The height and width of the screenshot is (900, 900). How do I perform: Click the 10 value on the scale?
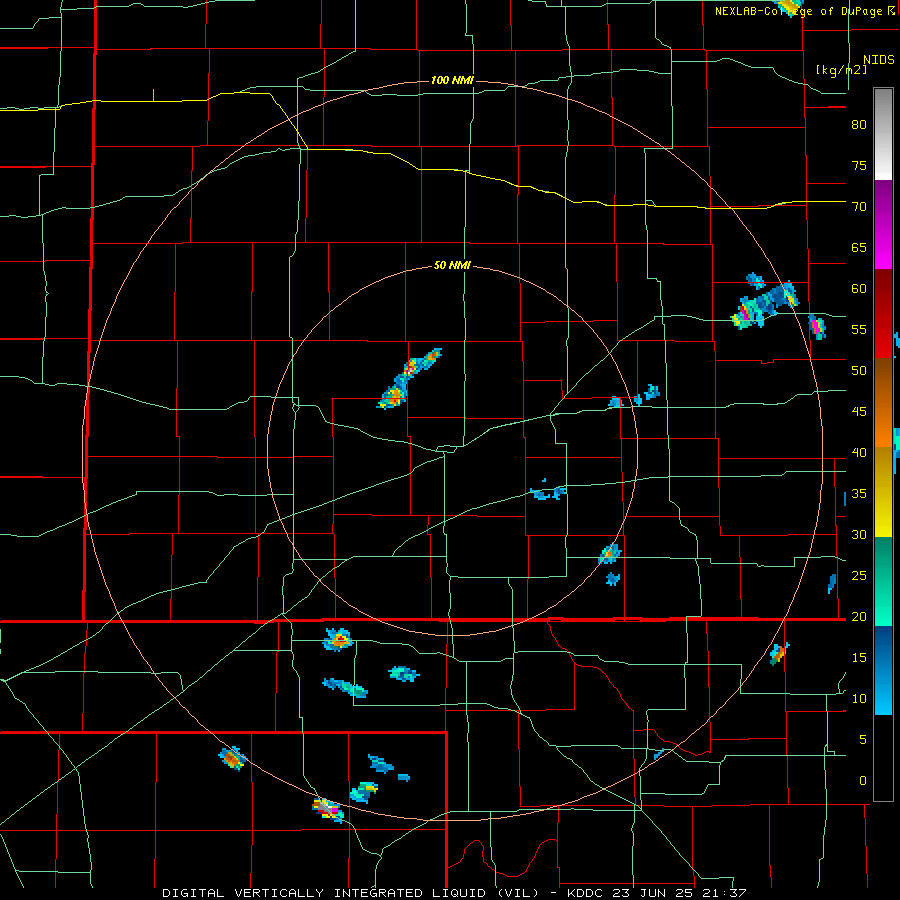(x=859, y=699)
